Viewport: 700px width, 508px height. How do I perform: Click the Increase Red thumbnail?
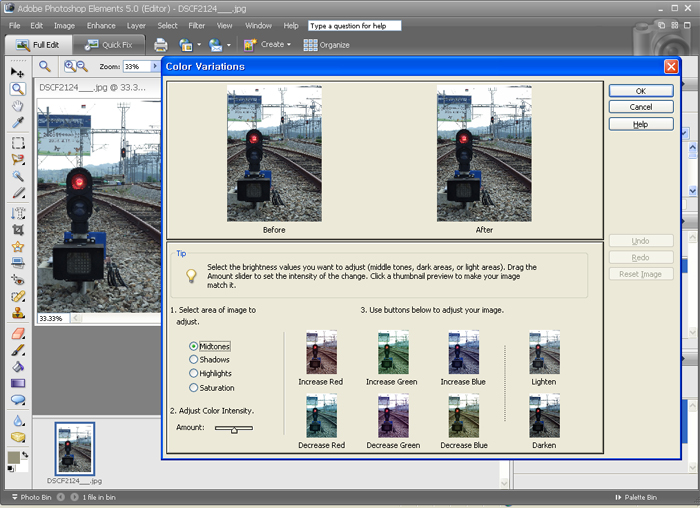click(x=321, y=353)
